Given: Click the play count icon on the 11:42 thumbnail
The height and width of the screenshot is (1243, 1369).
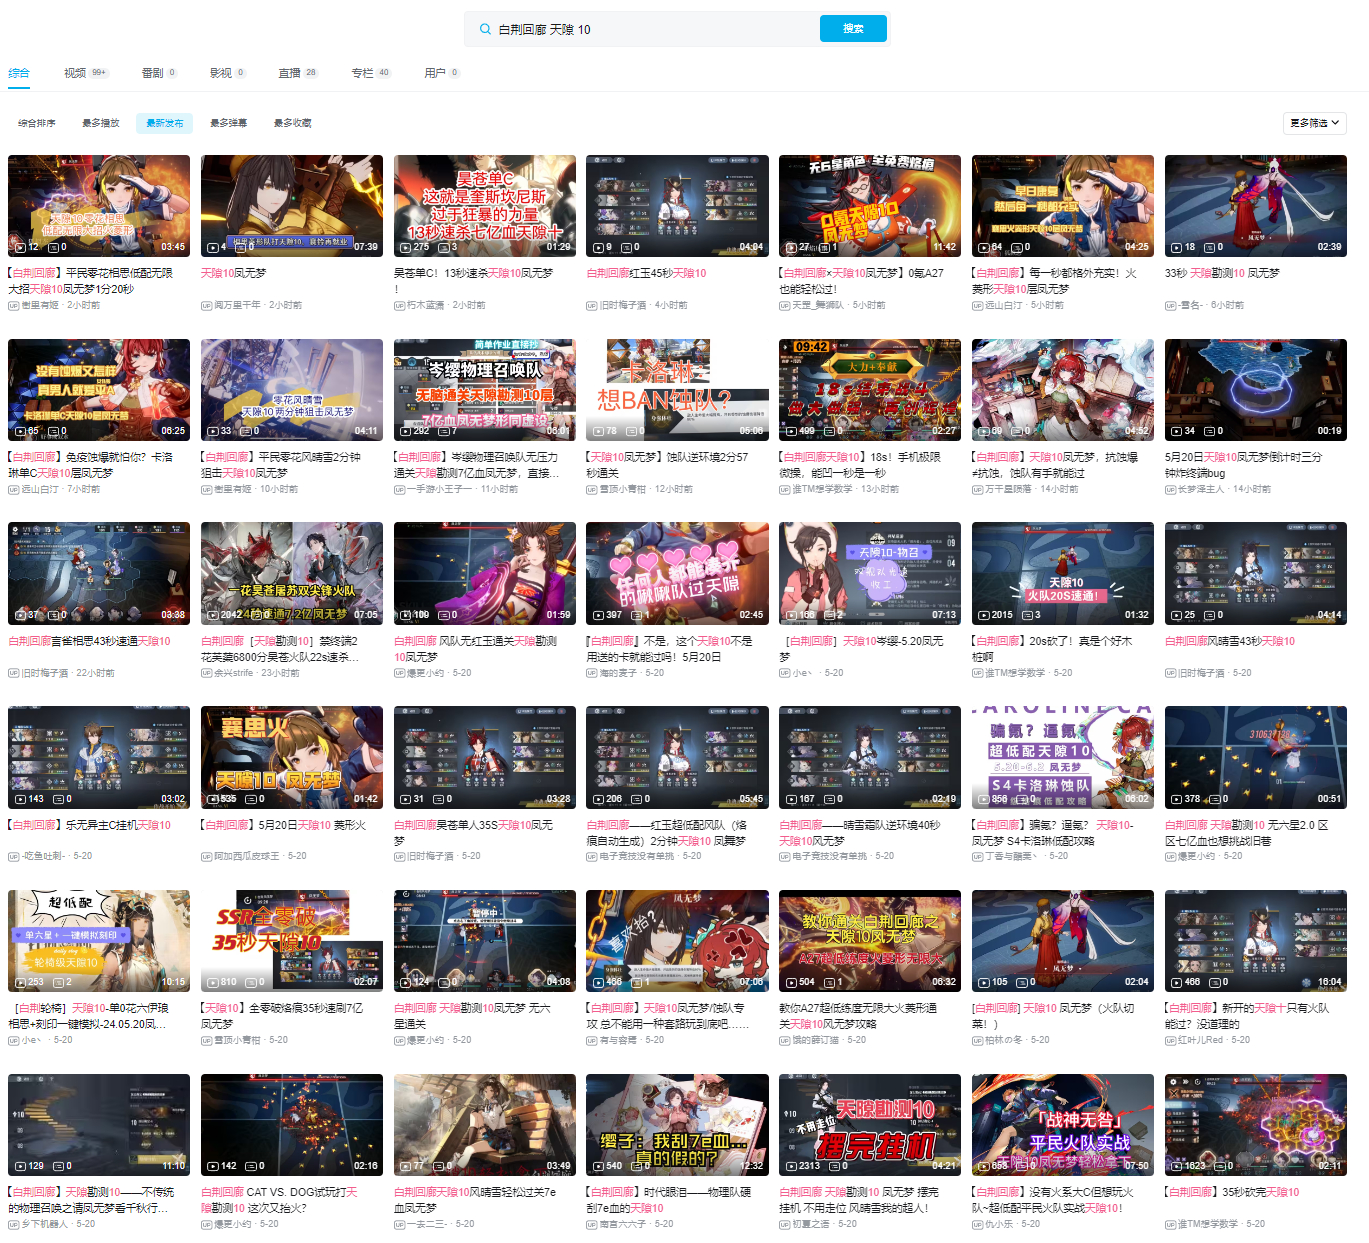Looking at the screenshot, I should coord(791,247).
